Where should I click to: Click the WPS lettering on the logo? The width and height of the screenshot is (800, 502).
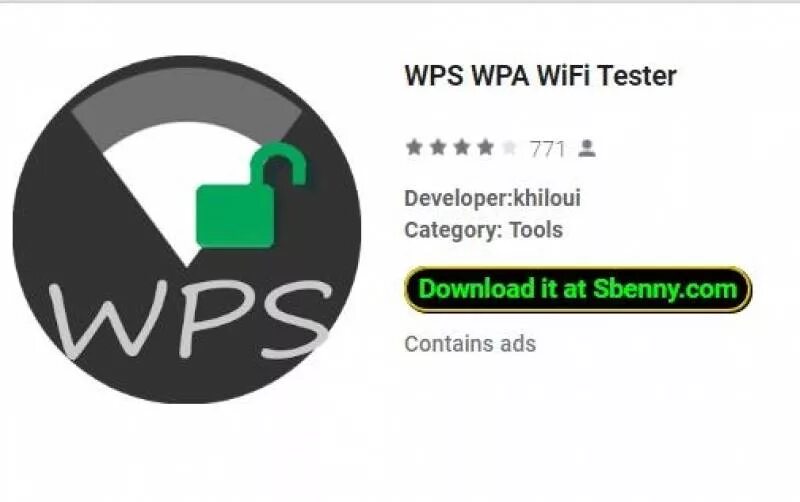pyautogui.click(x=190, y=319)
